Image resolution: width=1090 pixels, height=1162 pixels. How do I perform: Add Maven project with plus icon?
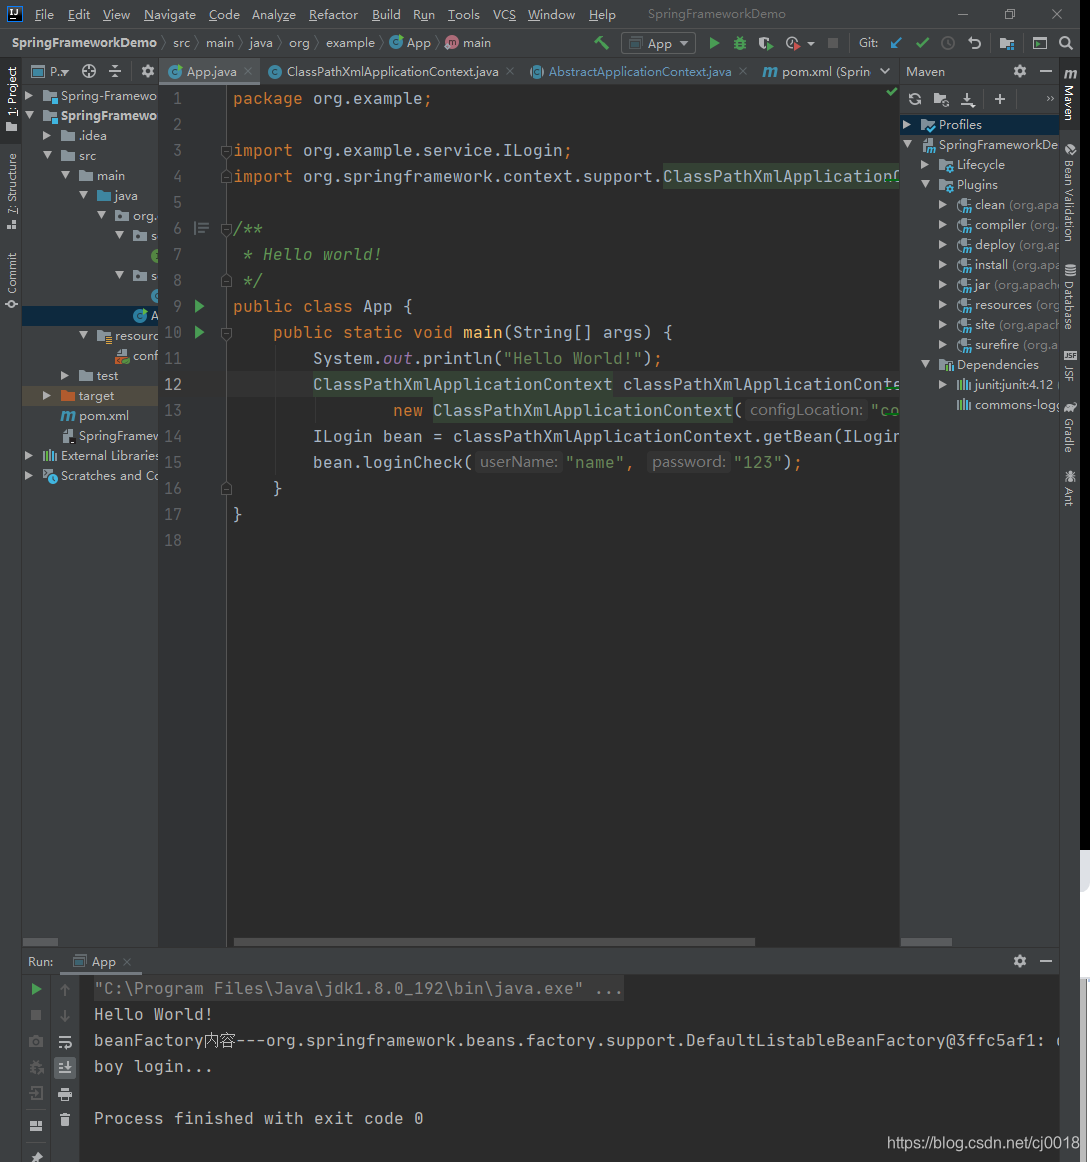pyautogui.click(x=1000, y=99)
